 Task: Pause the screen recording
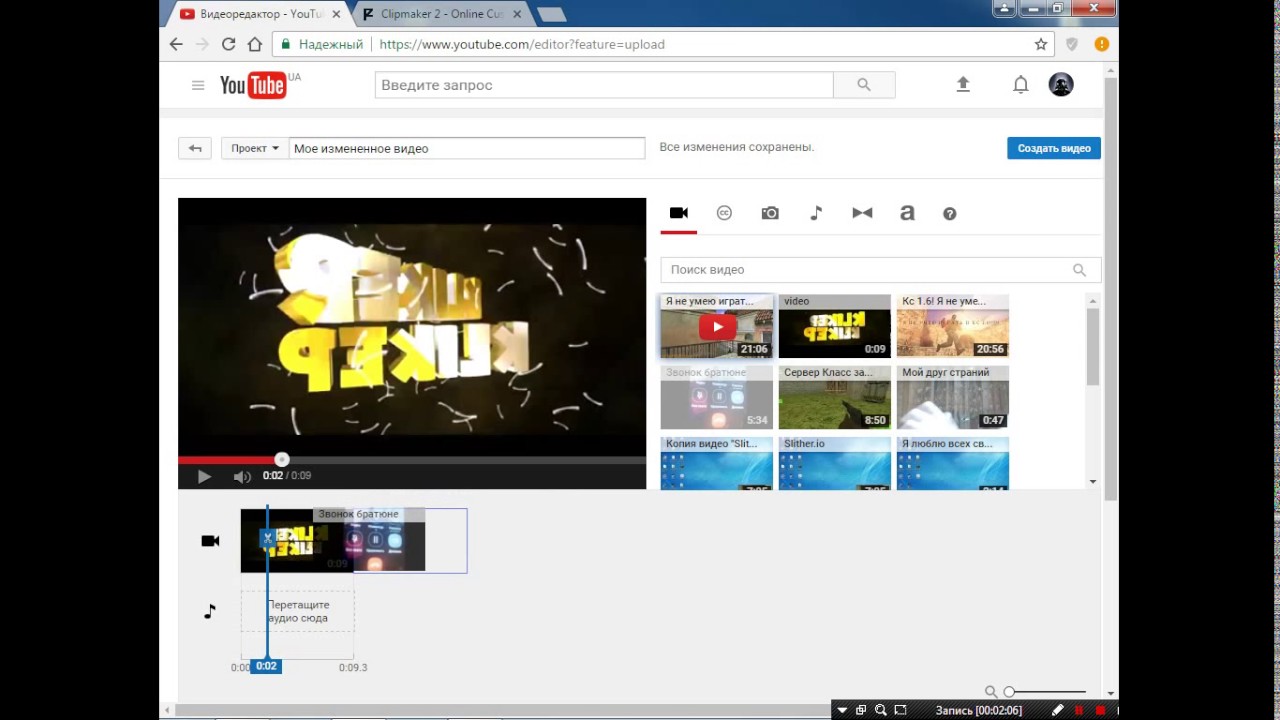(x=1079, y=710)
